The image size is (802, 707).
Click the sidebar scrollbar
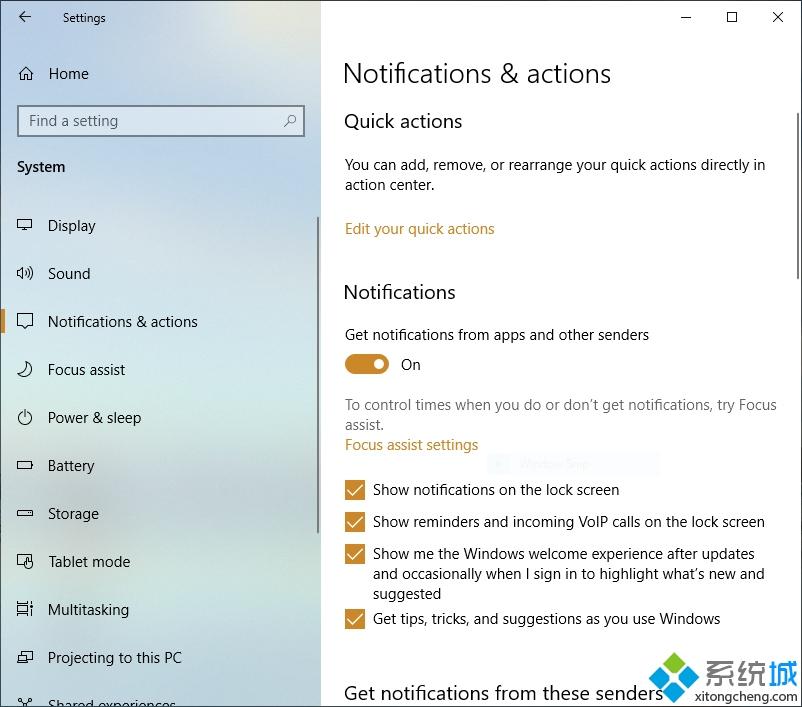(318, 375)
